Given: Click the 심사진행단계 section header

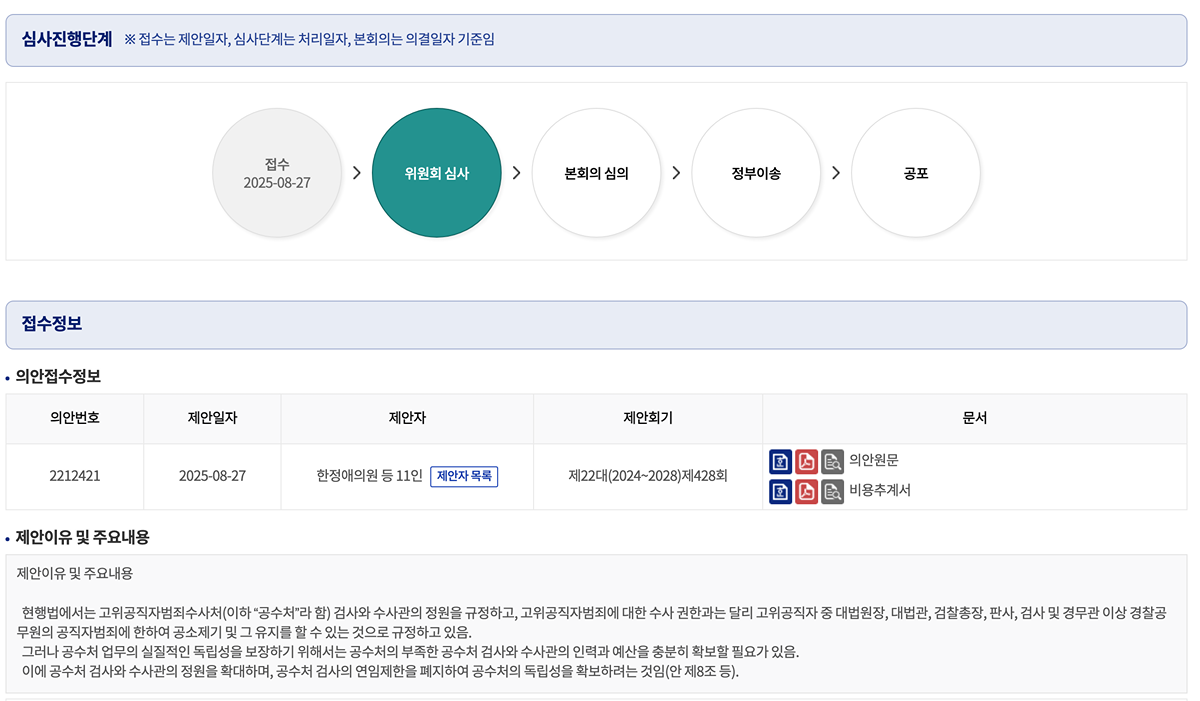Looking at the screenshot, I should click(x=67, y=39).
